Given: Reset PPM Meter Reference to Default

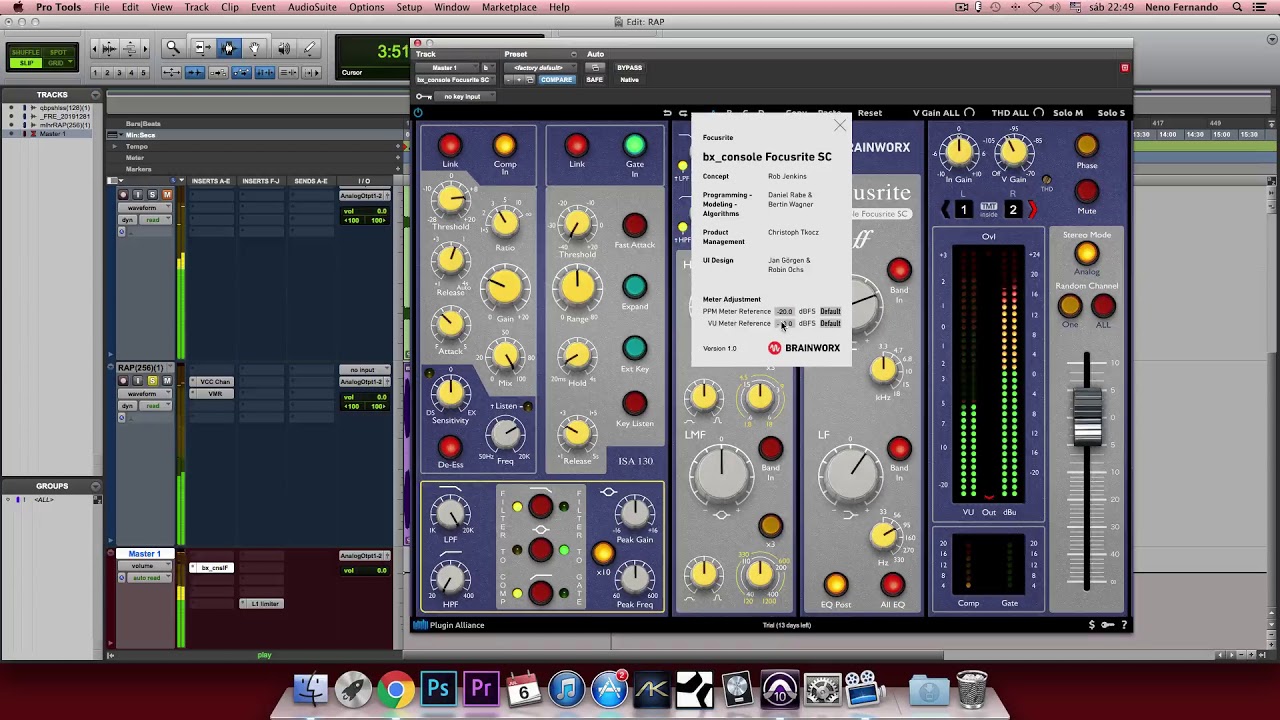Looking at the screenshot, I should 830,311.
